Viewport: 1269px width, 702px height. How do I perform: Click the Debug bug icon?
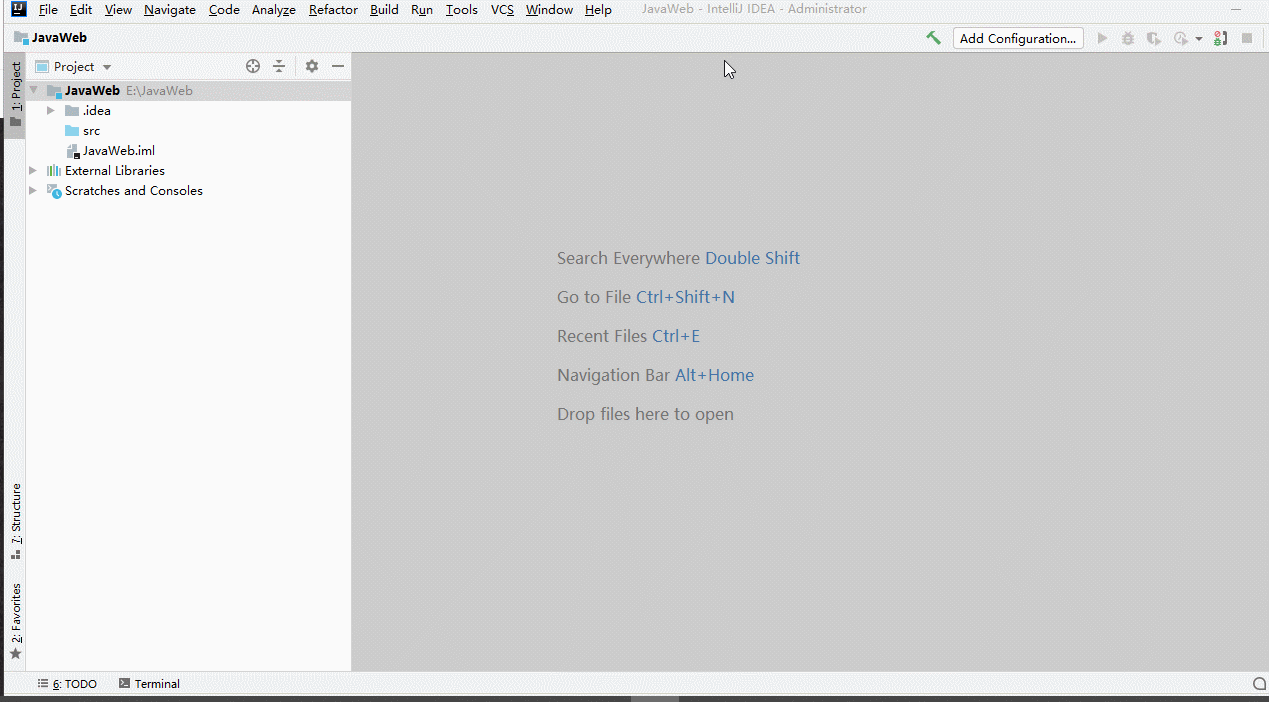coord(1128,38)
